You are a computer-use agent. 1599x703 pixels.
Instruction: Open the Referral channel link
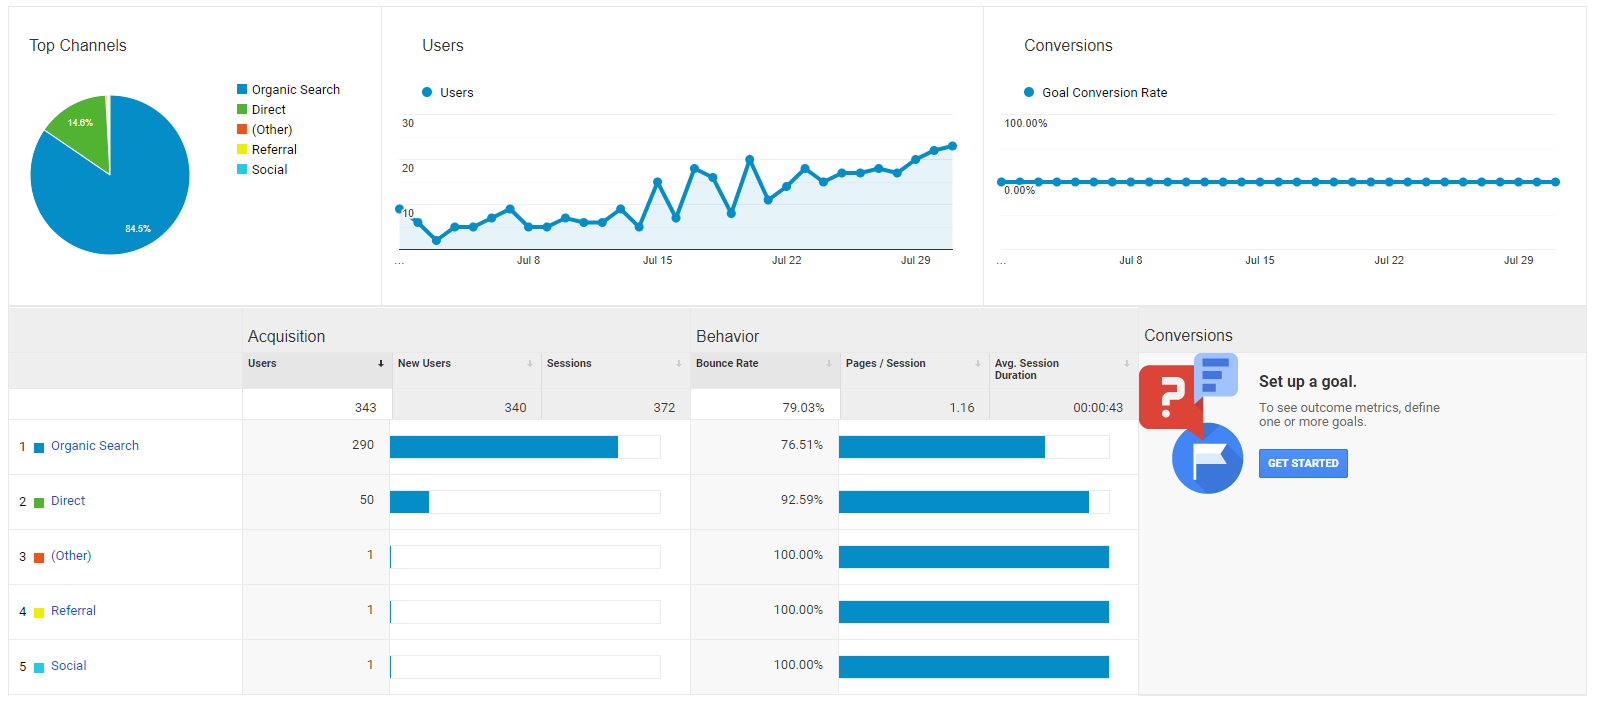[73, 611]
